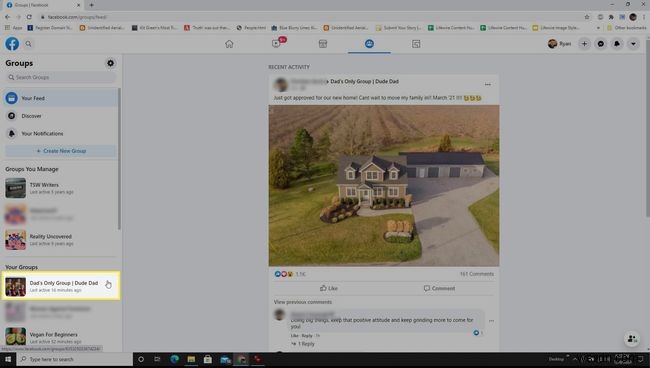Open browser extensions puzzle icon
Image resolution: width=650 pixels, height=368 pixels.
611,17
